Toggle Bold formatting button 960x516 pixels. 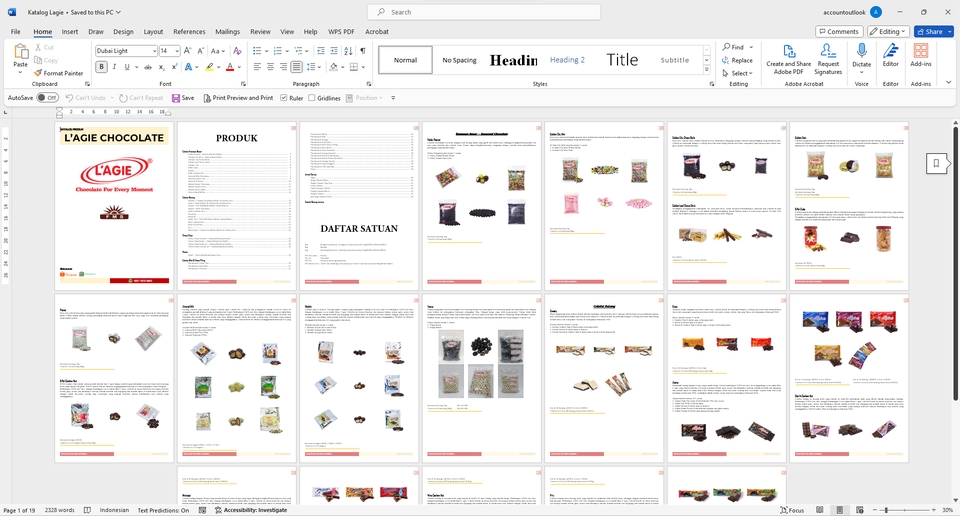tap(102, 67)
